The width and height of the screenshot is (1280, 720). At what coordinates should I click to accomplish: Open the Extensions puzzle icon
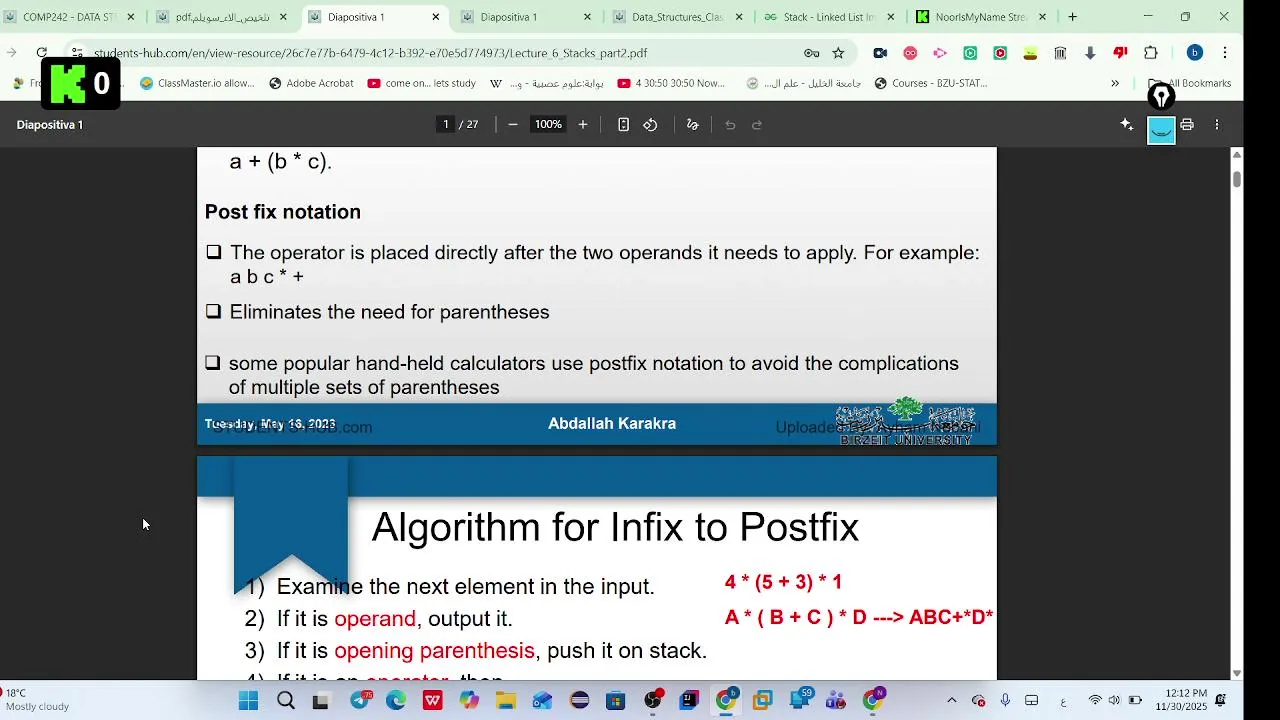click(x=1150, y=53)
